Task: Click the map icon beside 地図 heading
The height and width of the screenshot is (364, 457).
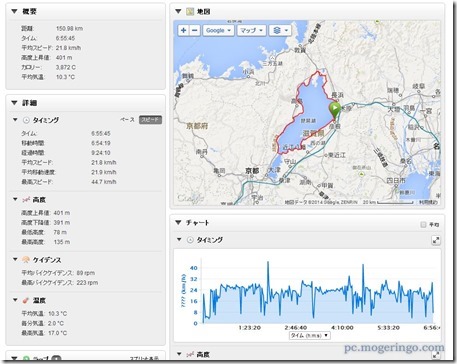Action: pyautogui.click(x=190, y=12)
